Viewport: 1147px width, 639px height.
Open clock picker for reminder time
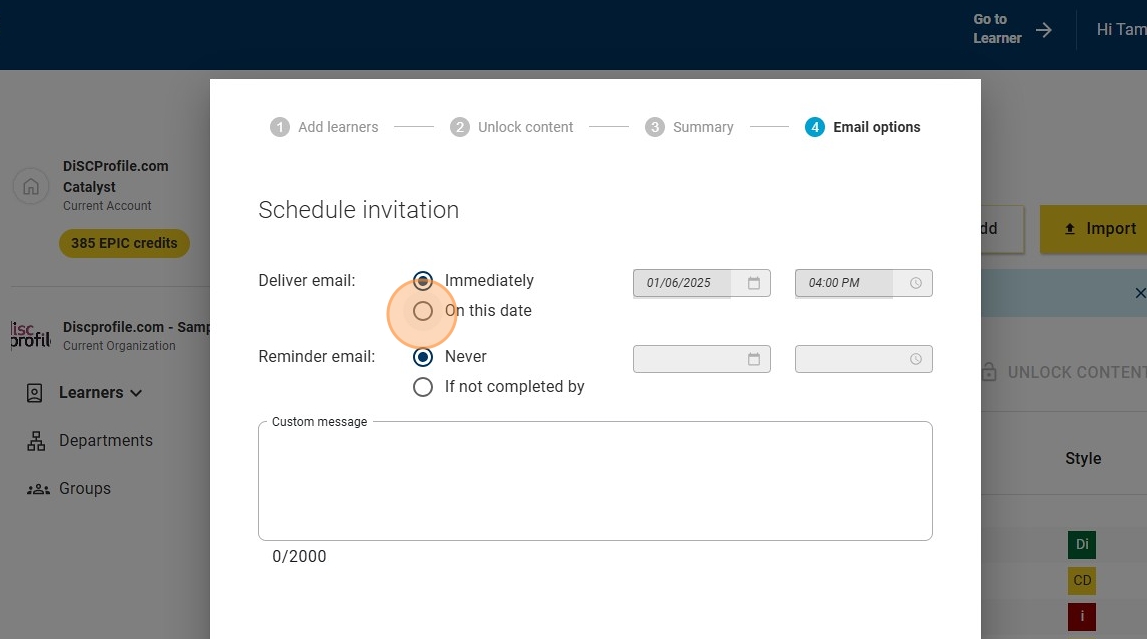click(x=916, y=359)
